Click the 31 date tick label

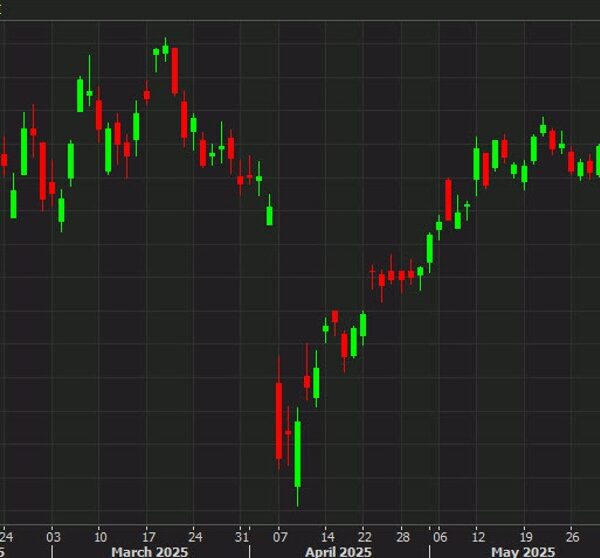point(241,534)
